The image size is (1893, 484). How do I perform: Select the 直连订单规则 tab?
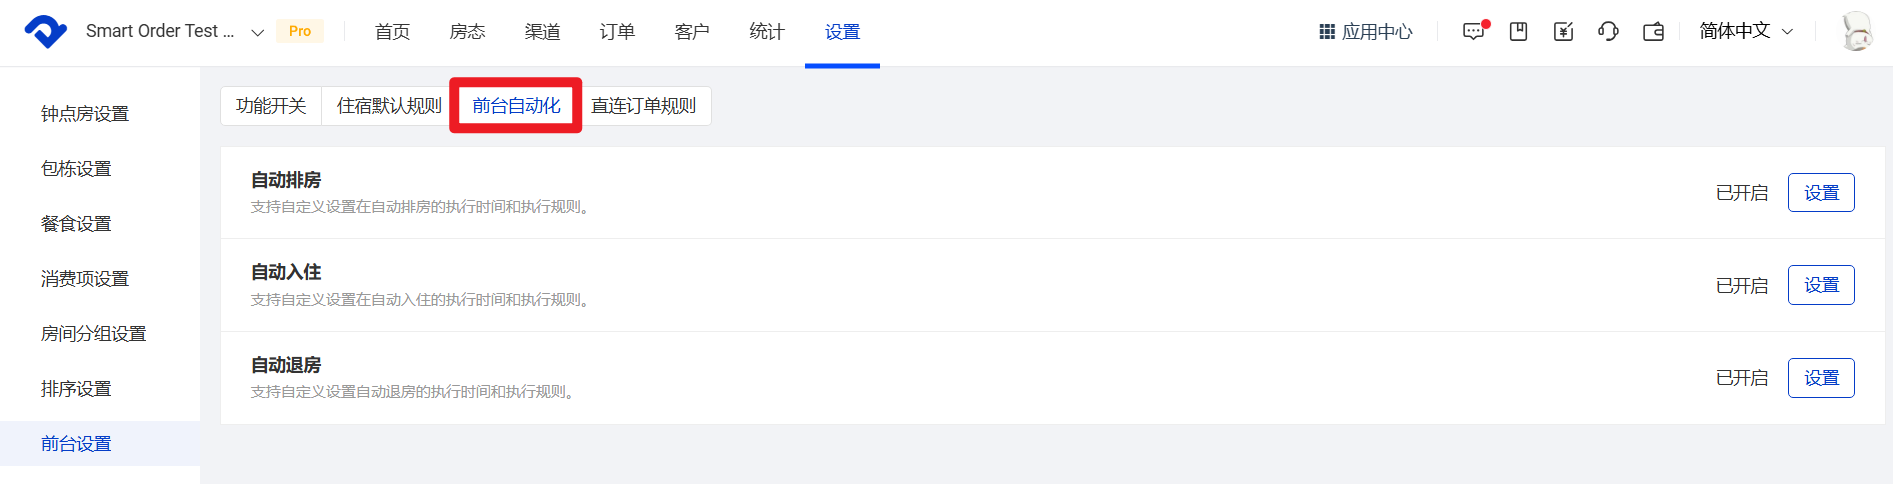(643, 106)
